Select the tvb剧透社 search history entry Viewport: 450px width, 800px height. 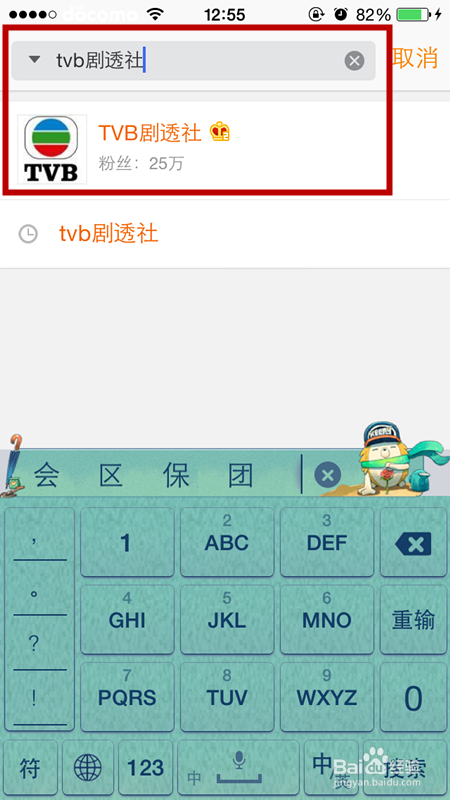click(x=225, y=234)
